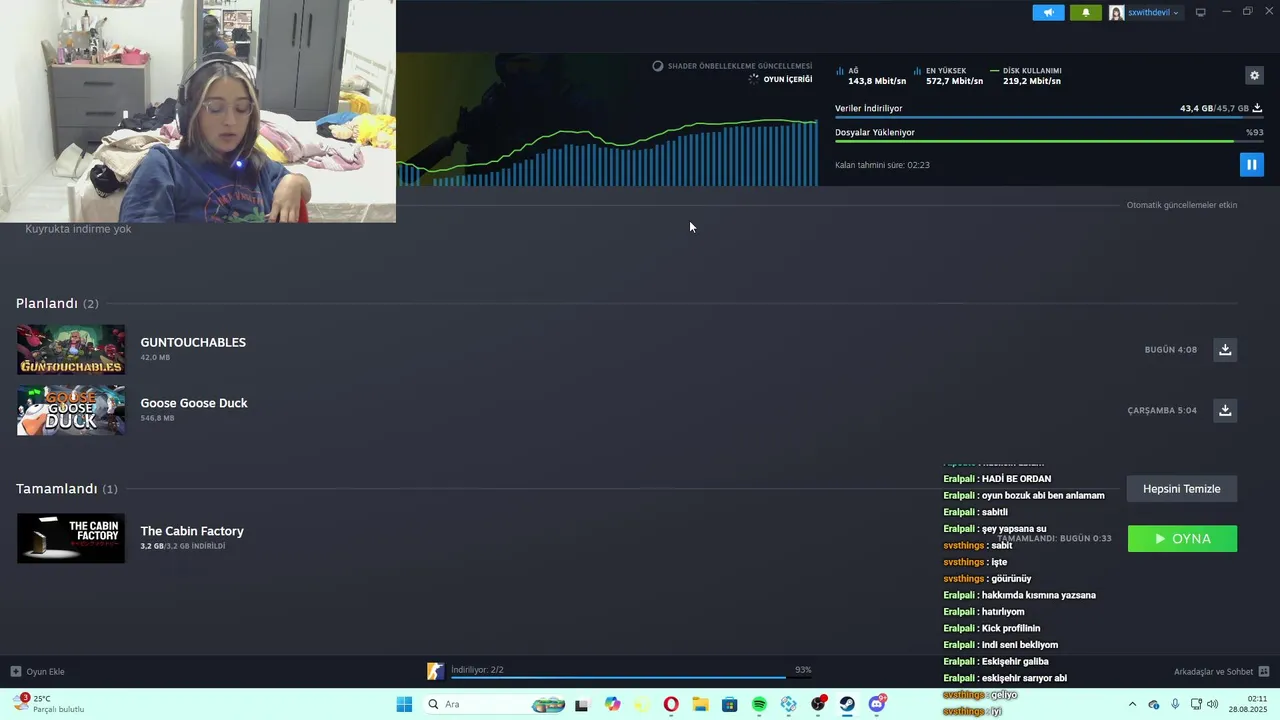
Task: Open Spotify from the taskbar
Action: (x=759, y=704)
